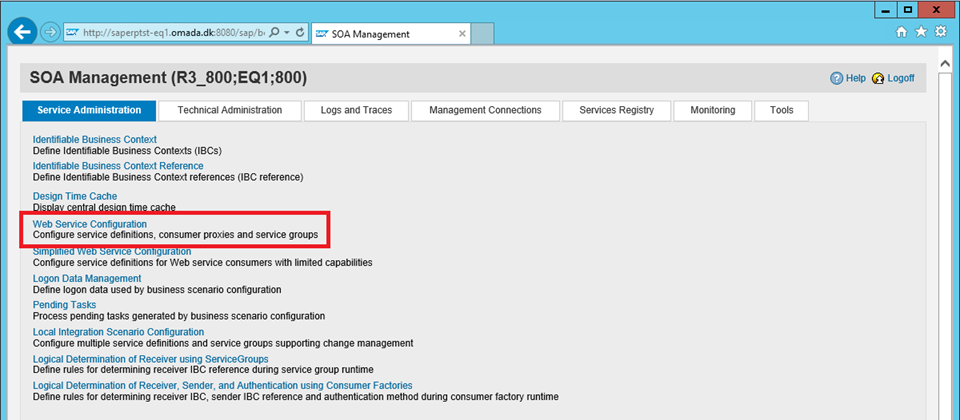960x420 pixels.
Task: Open Simplified Web Service Configuration link
Action: 111,252
